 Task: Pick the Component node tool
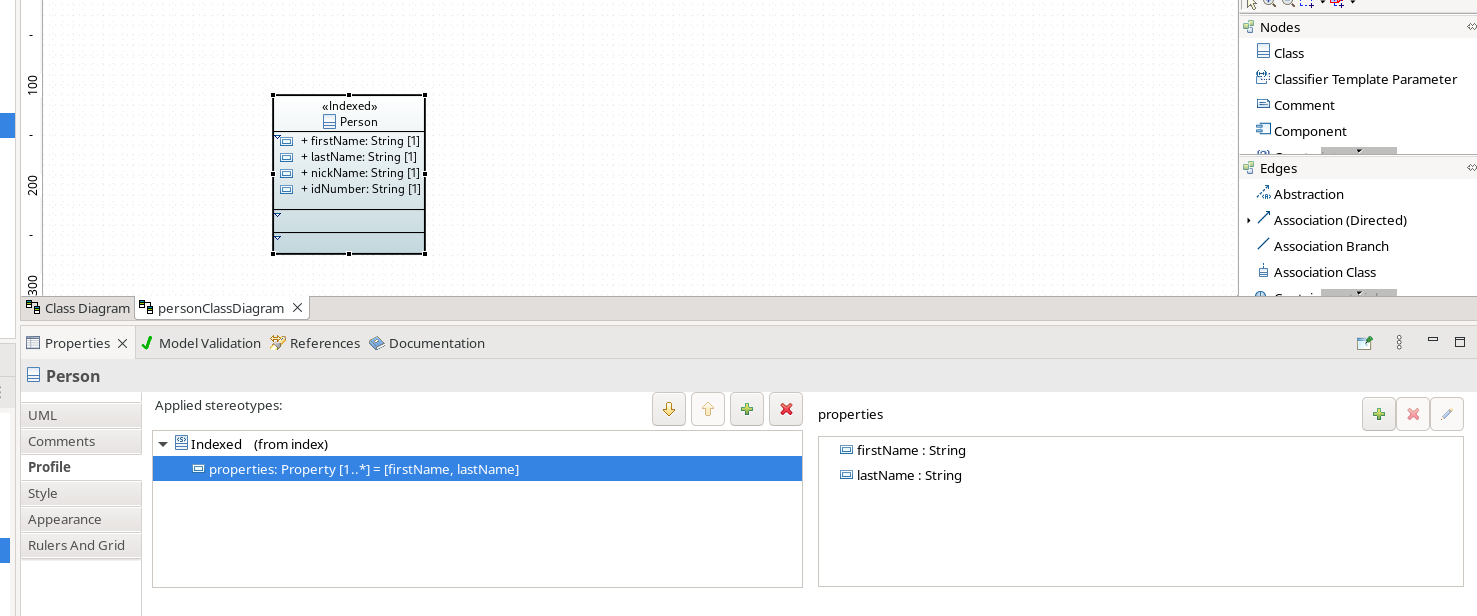1309,131
